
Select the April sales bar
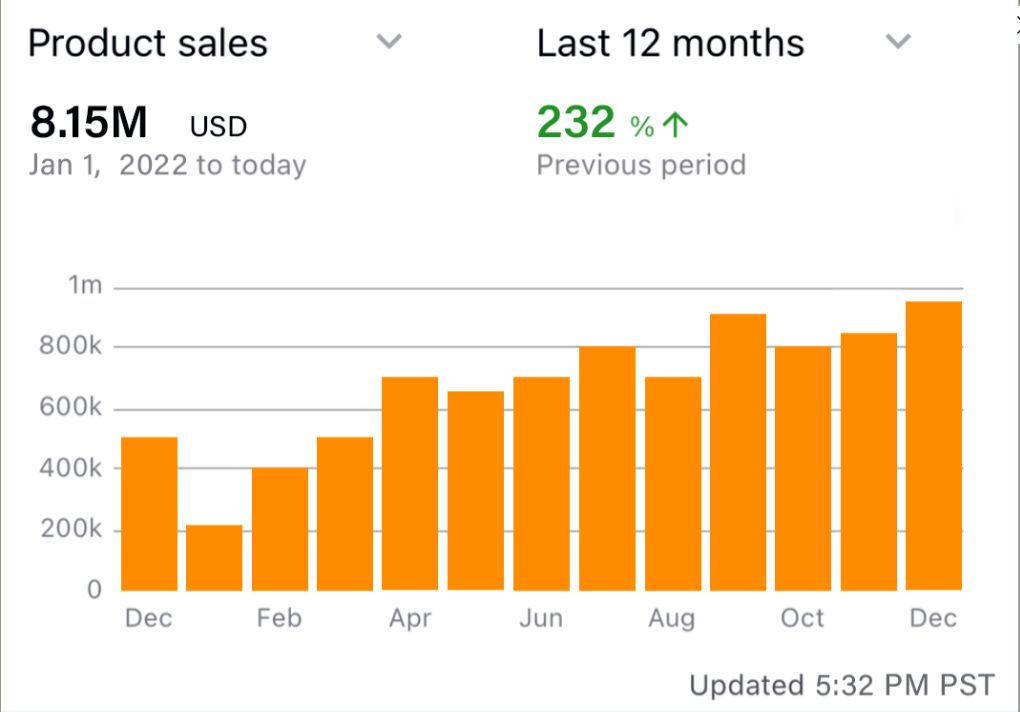410,483
